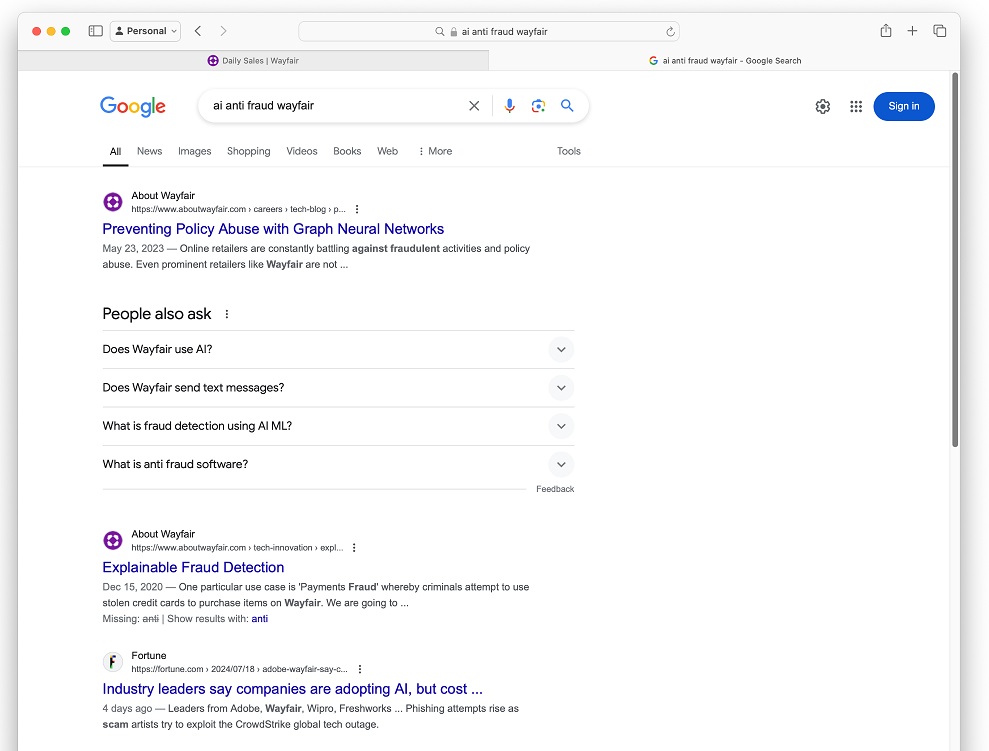Click the Feedback link
989x751 pixels.
pyautogui.click(x=555, y=489)
